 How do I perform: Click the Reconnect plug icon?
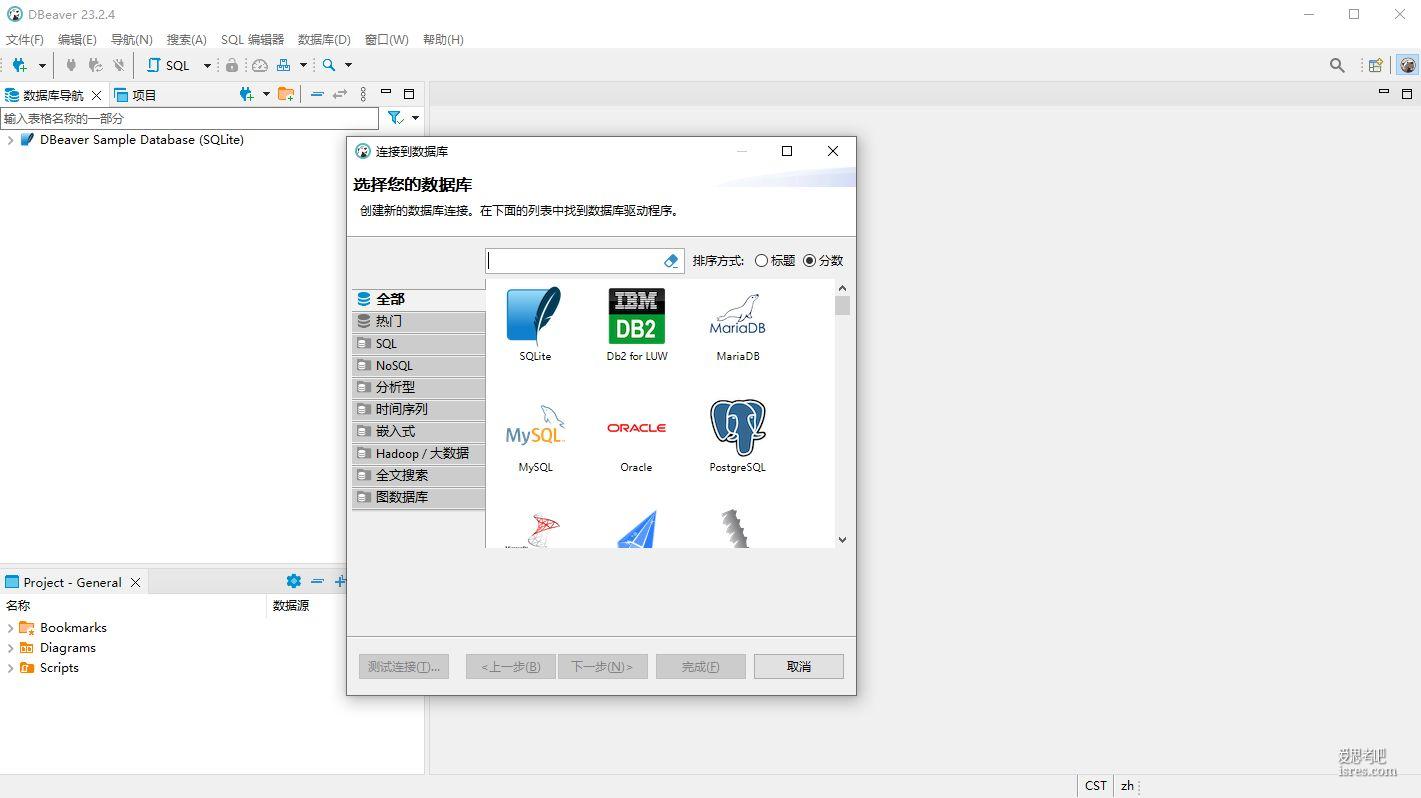click(x=95, y=65)
